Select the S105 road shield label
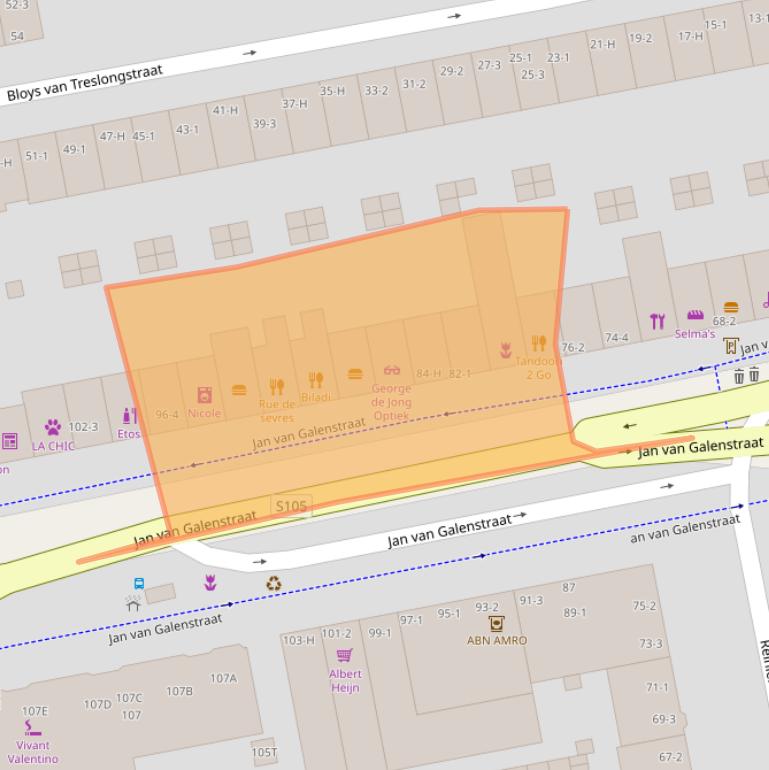Image resolution: width=769 pixels, height=770 pixels. pyautogui.click(x=291, y=507)
